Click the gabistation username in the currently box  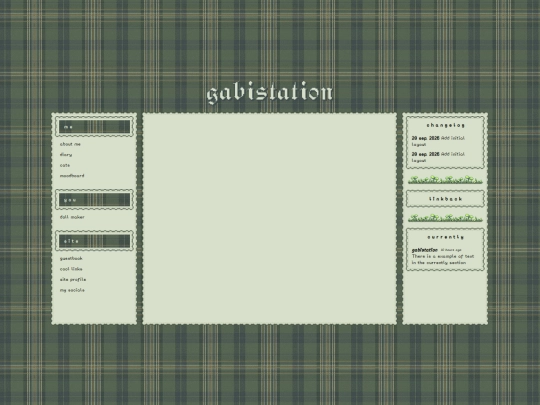coord(425,250)
